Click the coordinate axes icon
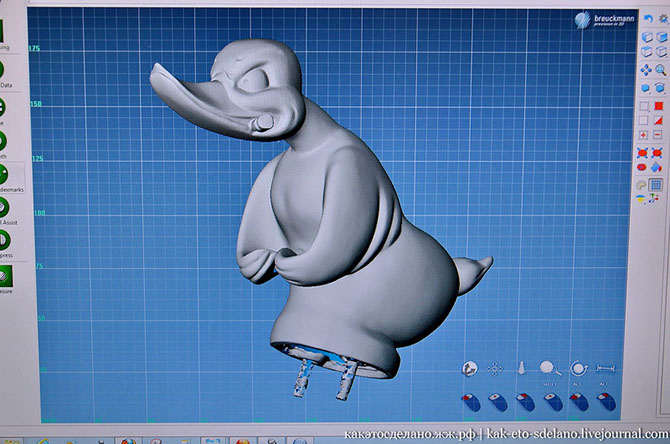This screenshot has width=670, height=444. pyautogui.click(x=654, y=198)
